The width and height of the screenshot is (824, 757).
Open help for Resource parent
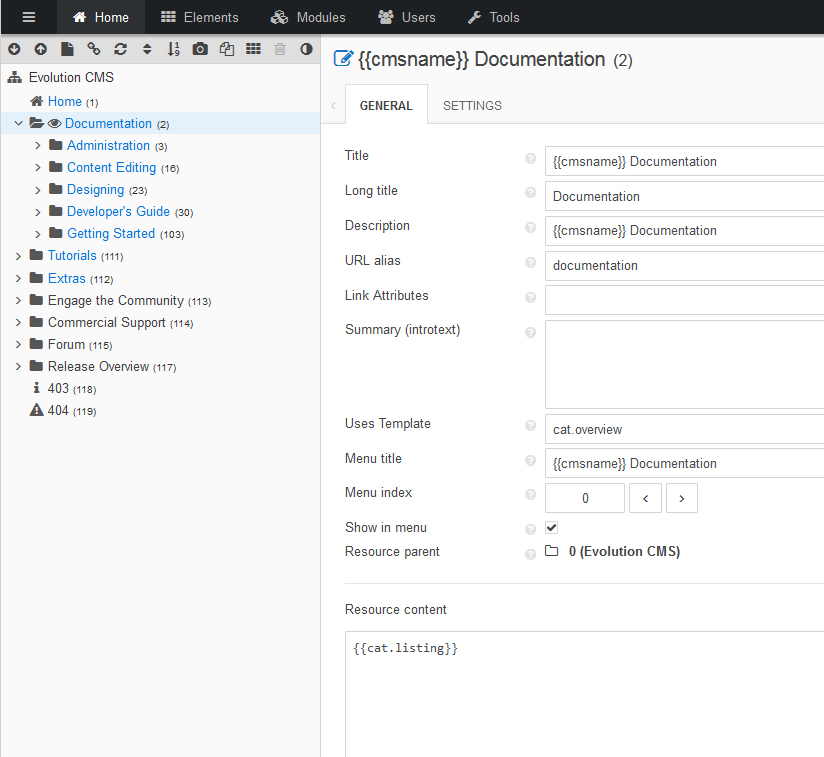pos(530,554)
